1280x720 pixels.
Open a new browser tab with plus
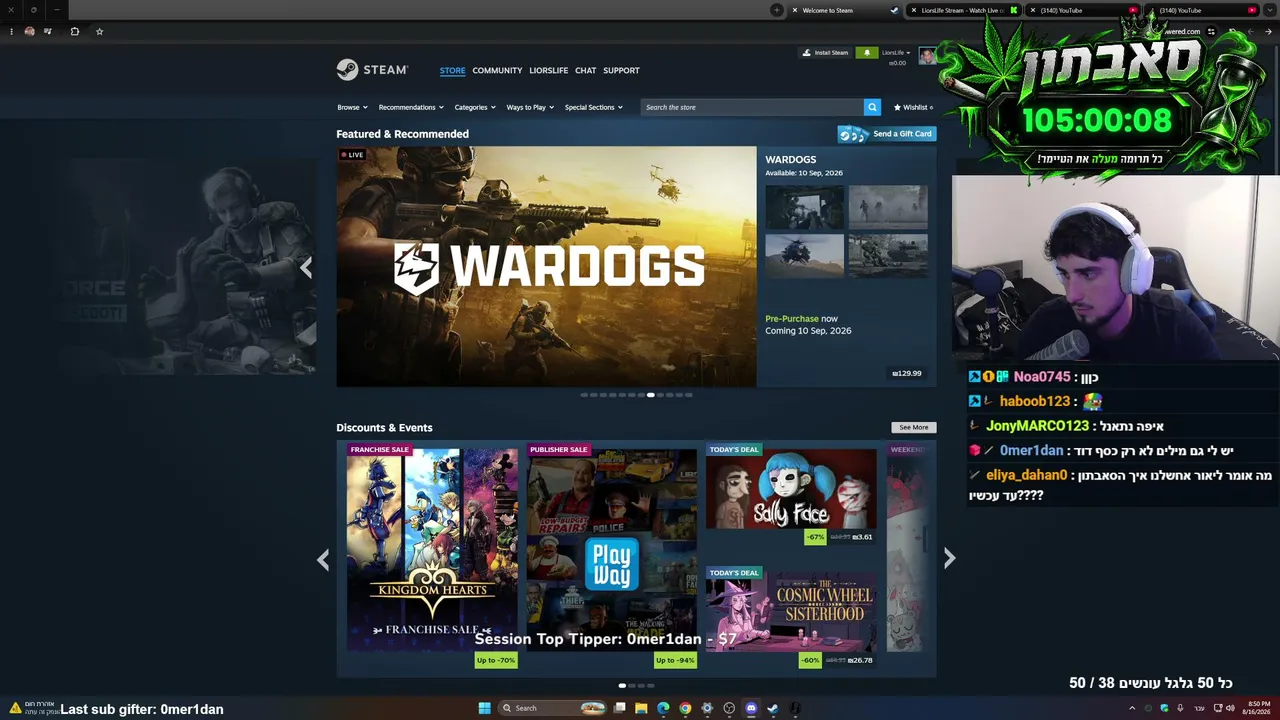point(777,10)
